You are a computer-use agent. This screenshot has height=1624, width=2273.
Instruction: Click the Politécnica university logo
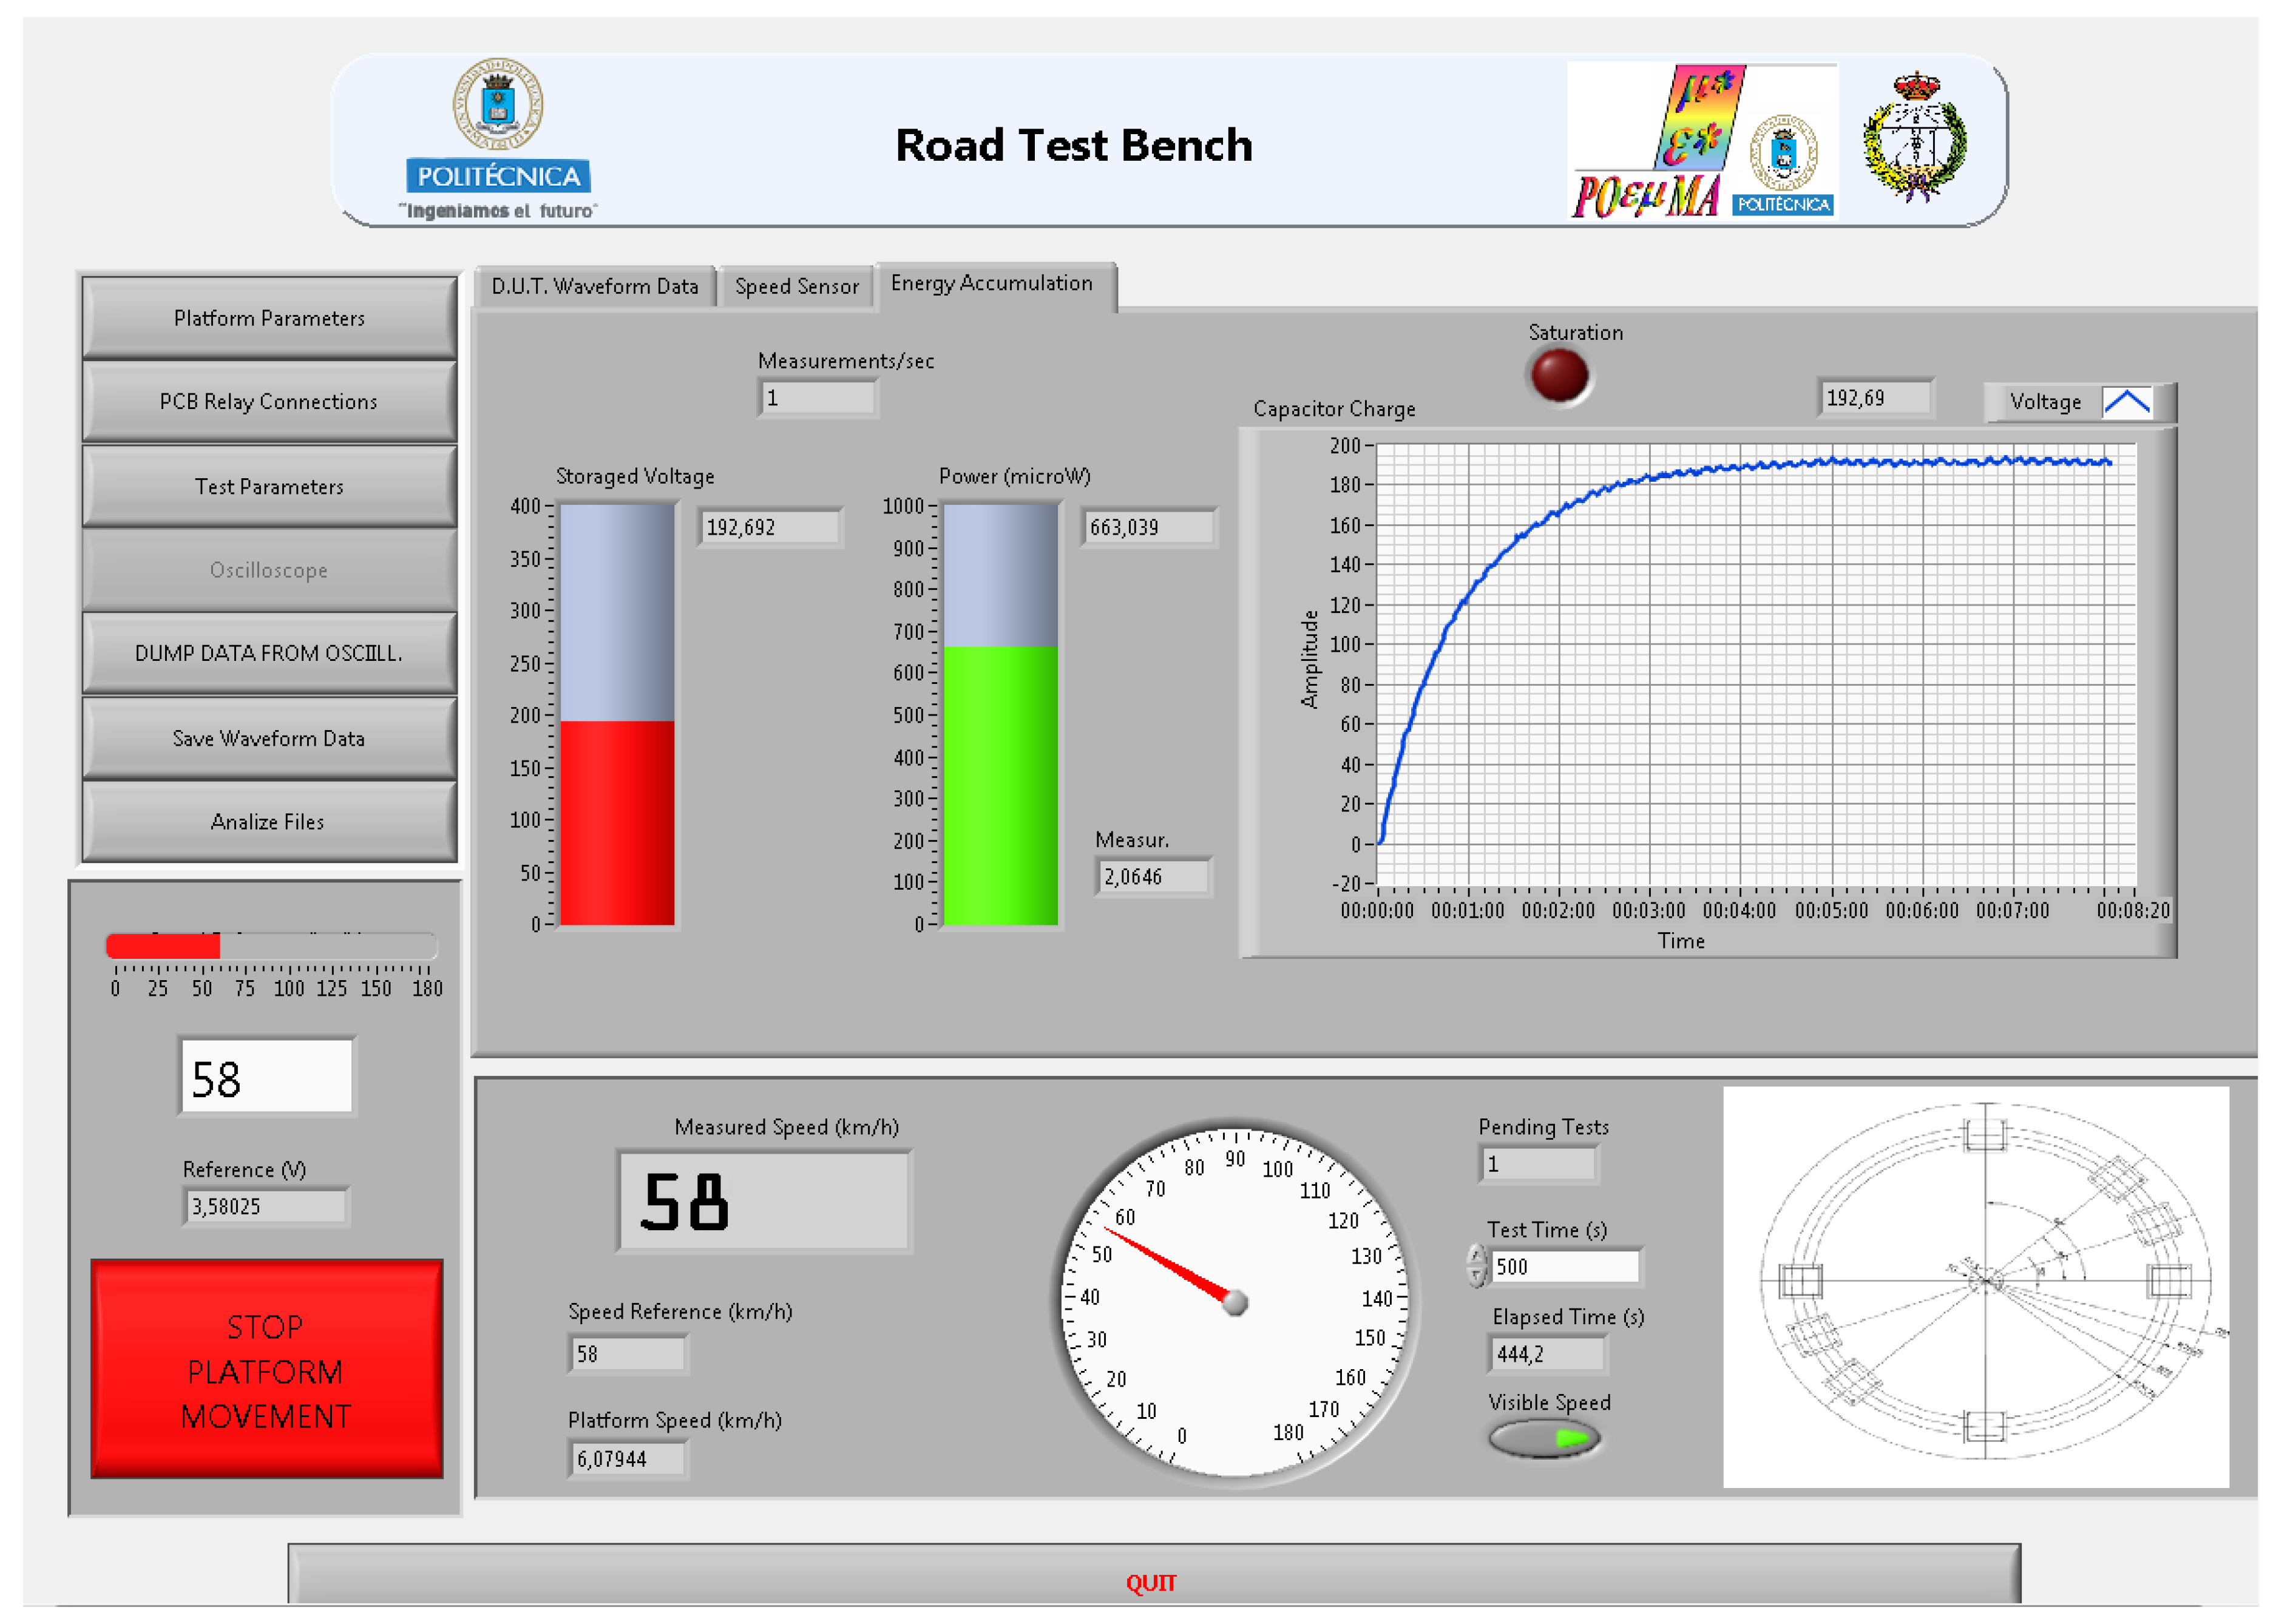(x=497, y=138)
